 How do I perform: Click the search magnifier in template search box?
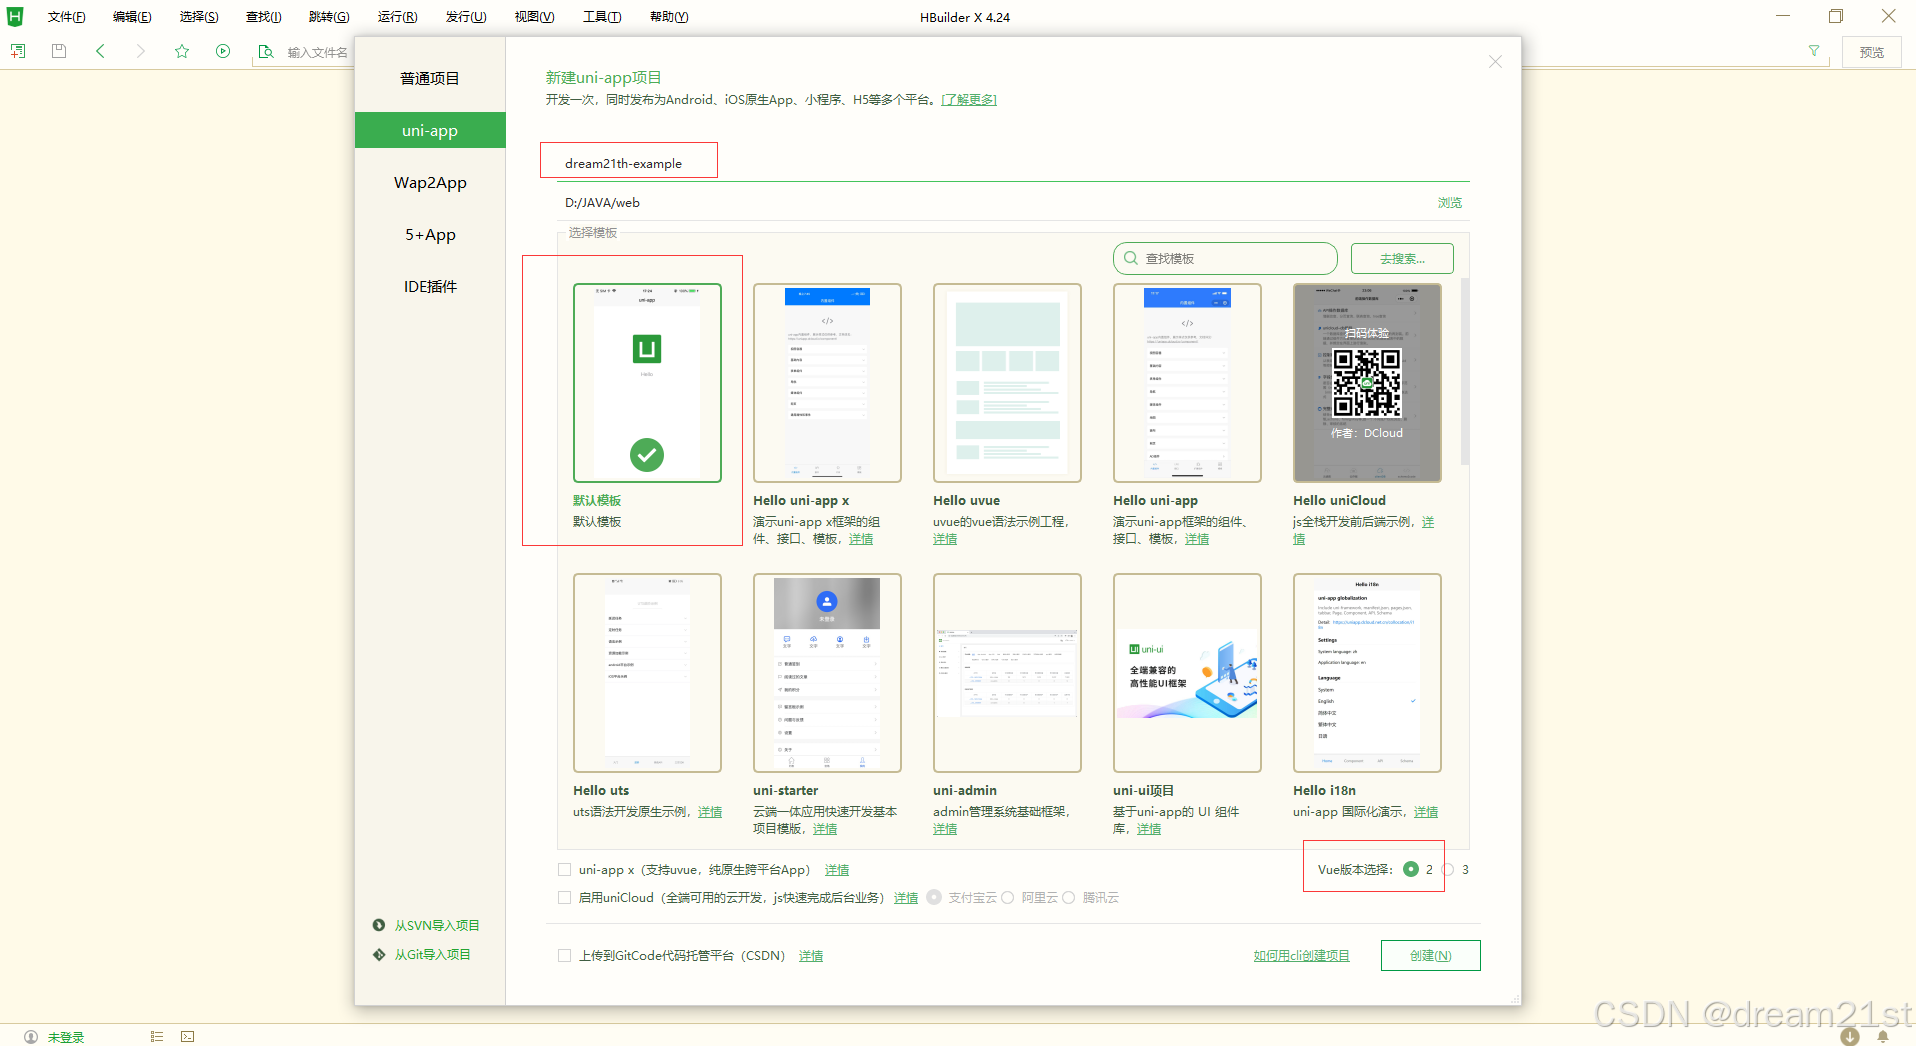(1131, 258)
